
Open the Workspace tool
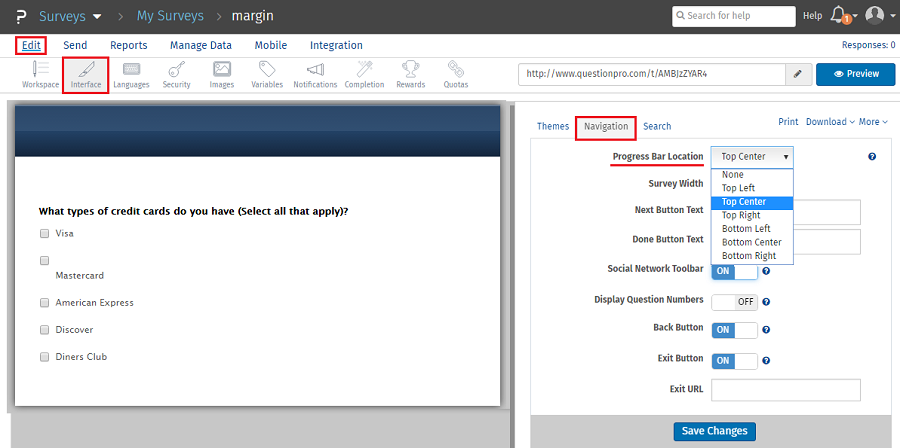click(x=40, y=75)
